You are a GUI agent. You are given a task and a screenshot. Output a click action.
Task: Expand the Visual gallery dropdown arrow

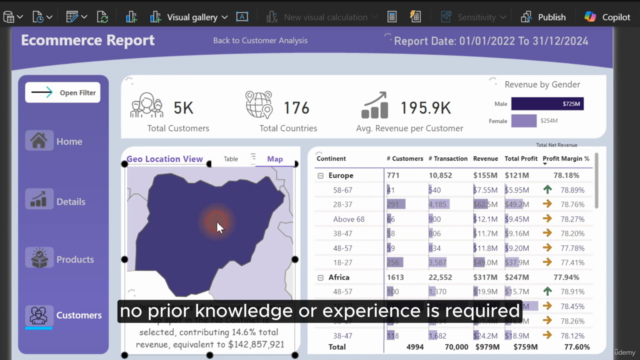[224, 17]
